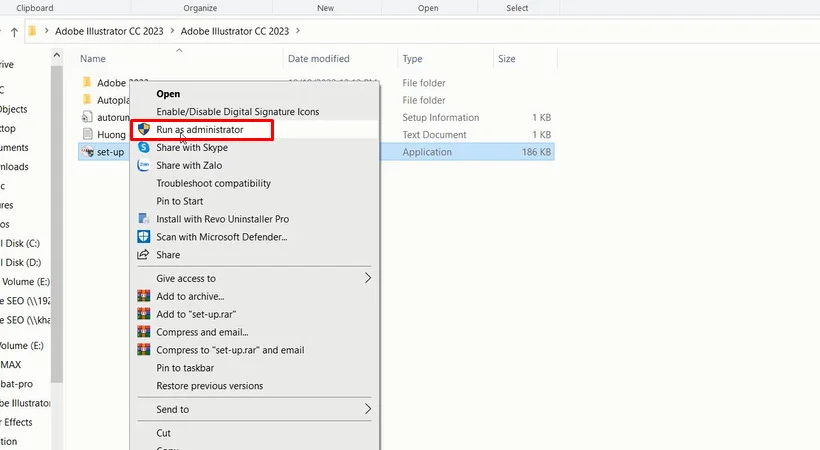Open Effects folder in navigation pane

[x=17, y=422]
